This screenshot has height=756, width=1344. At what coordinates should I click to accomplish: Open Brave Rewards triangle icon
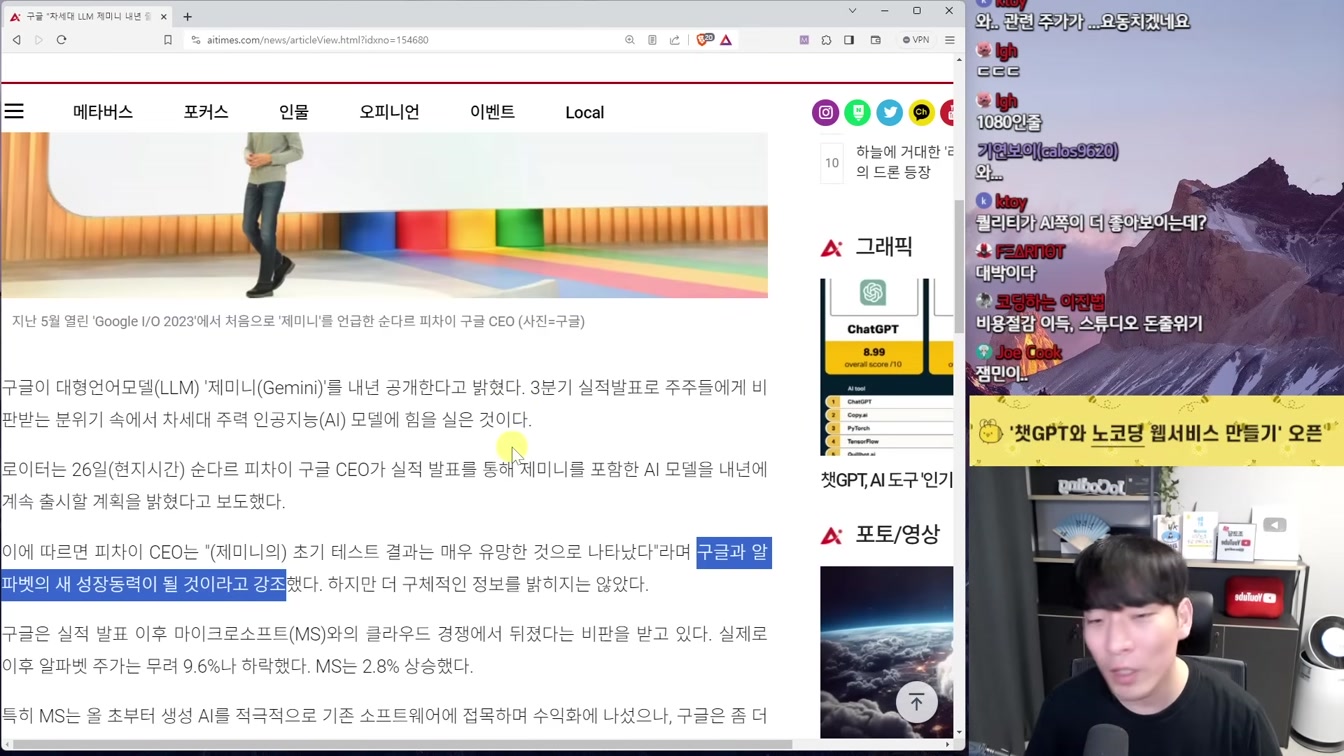tap(726, 40)
